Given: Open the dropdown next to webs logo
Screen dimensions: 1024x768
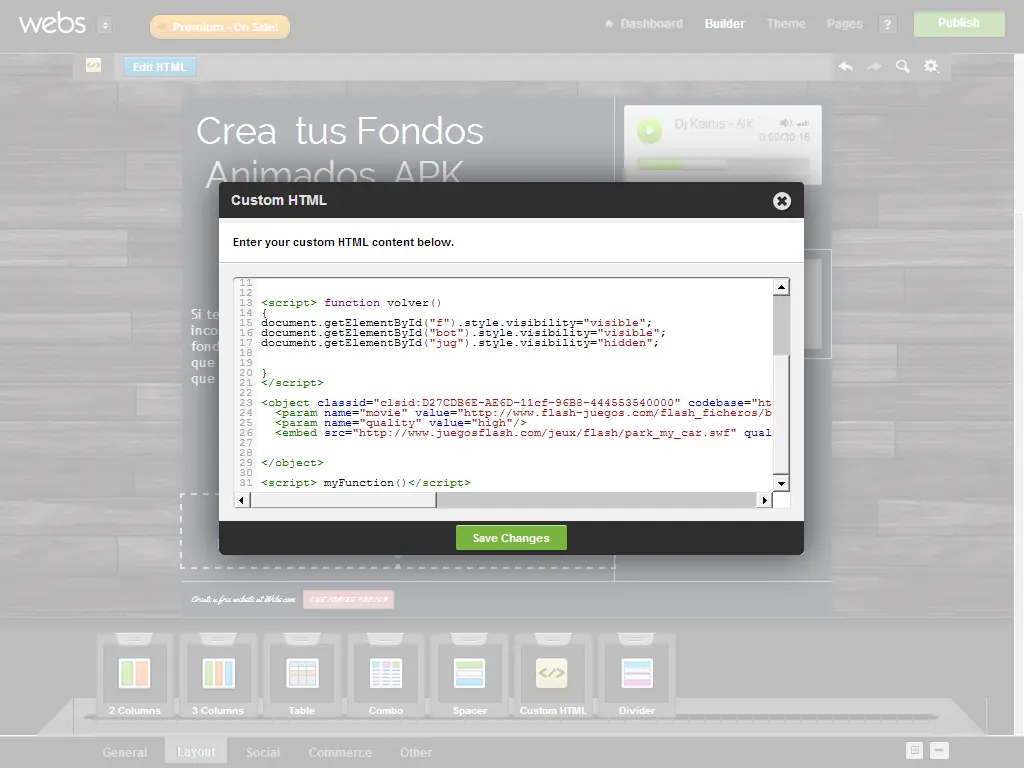Looking at the screenshot, I should pyautogui.click(x=105, y=25).
